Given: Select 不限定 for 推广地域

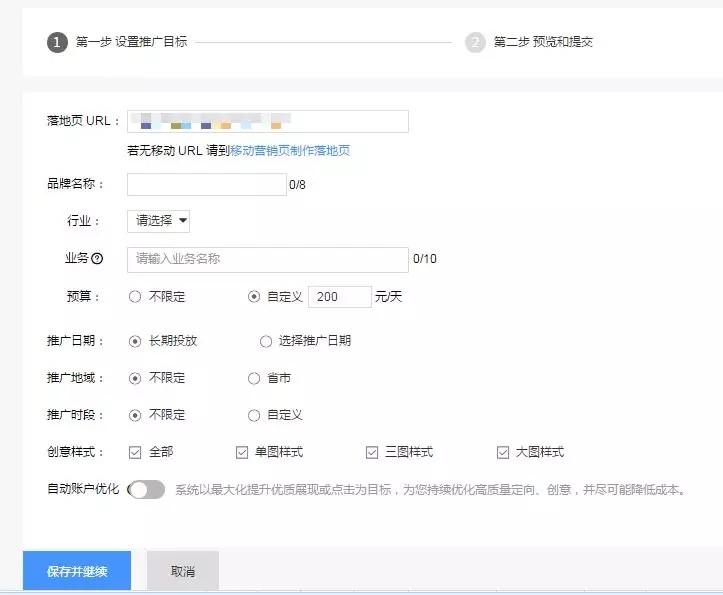Looking at the screenshot, I should click(x=135, y=378).
